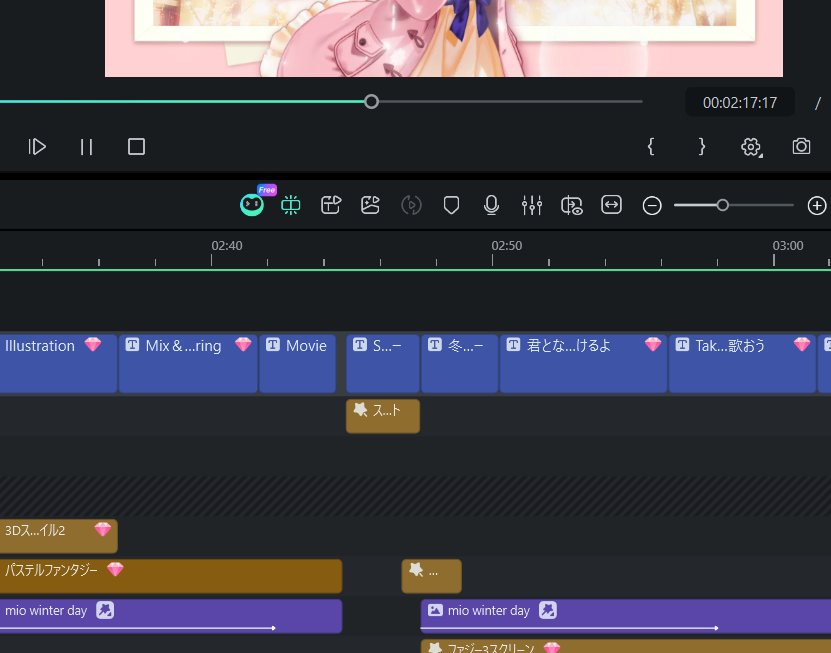
Task: Select the Tak...歌おう title clip
Action: [x=742, y=363]
